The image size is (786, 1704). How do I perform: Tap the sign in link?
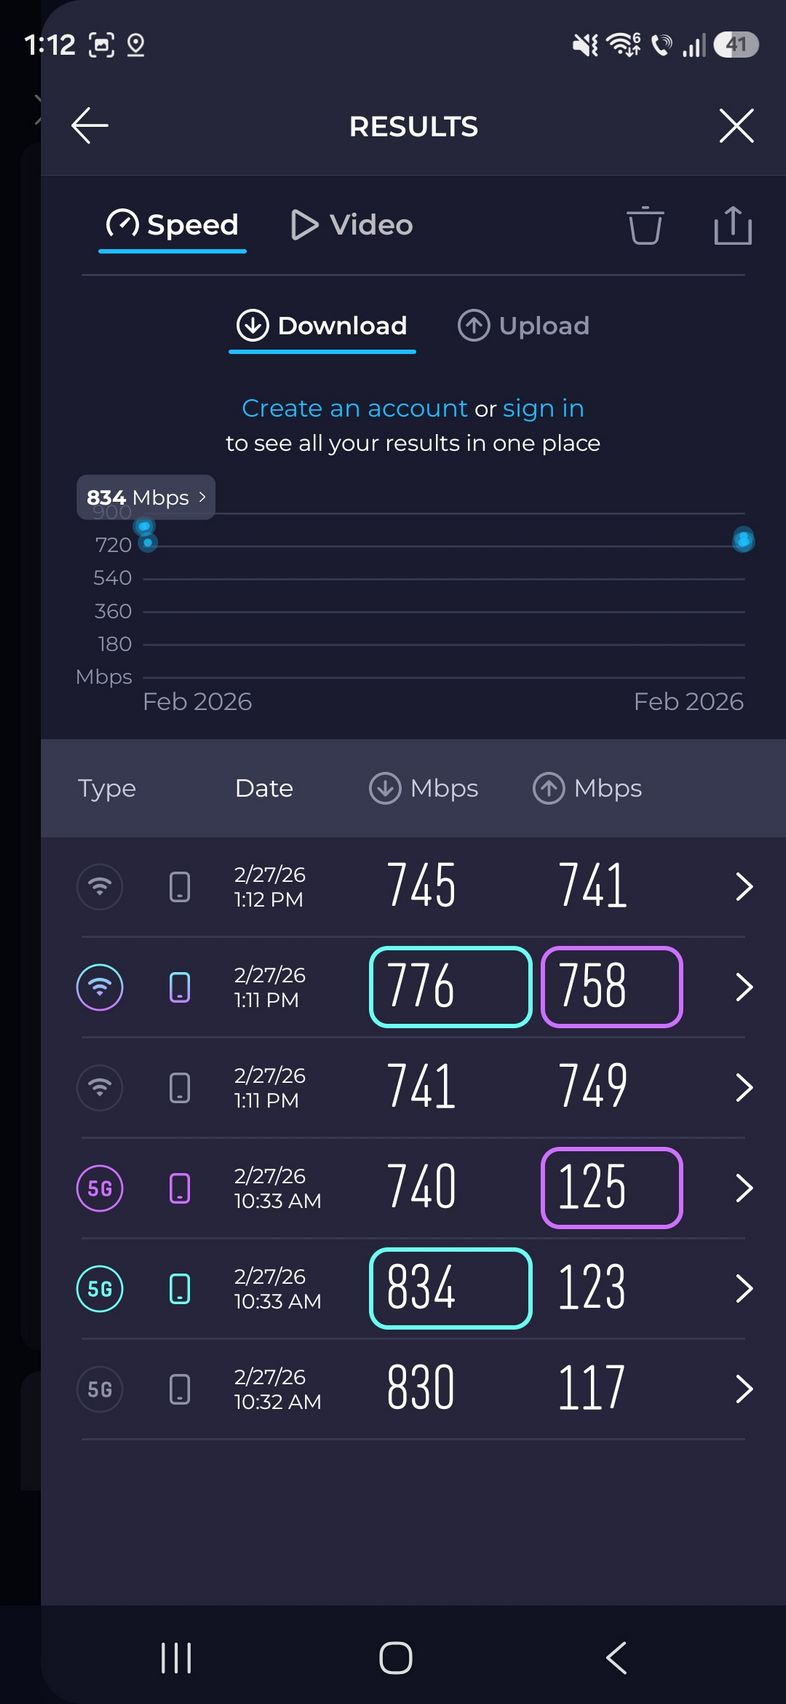(543, 408)
